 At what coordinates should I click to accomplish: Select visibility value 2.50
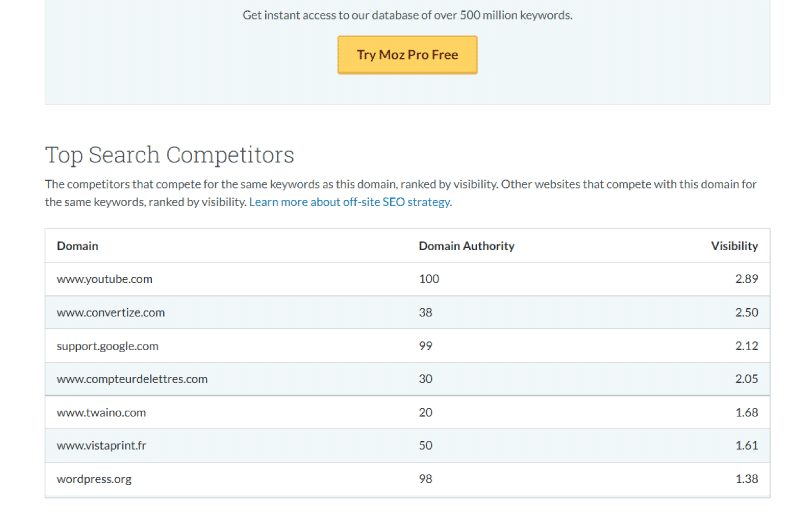click(746, 312)
